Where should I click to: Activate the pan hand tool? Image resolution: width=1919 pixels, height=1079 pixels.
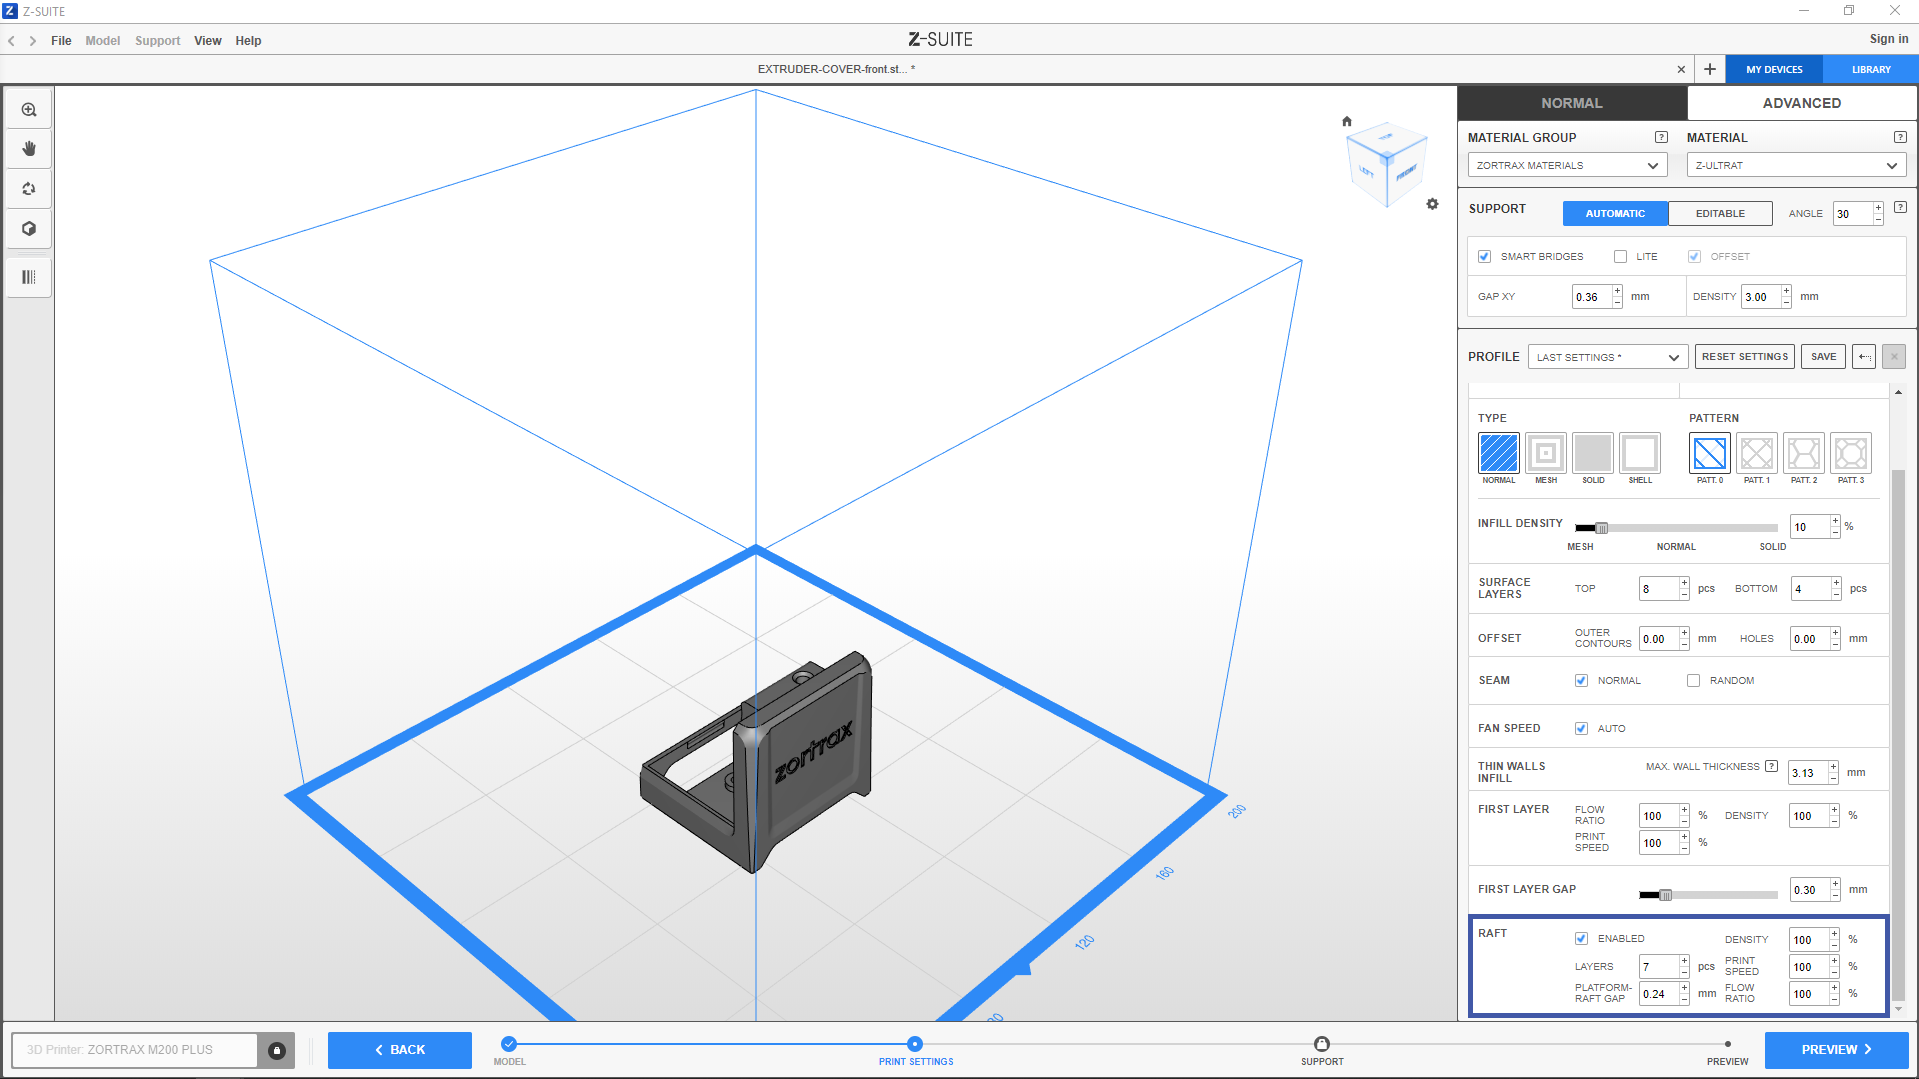(x=29, y=149)
